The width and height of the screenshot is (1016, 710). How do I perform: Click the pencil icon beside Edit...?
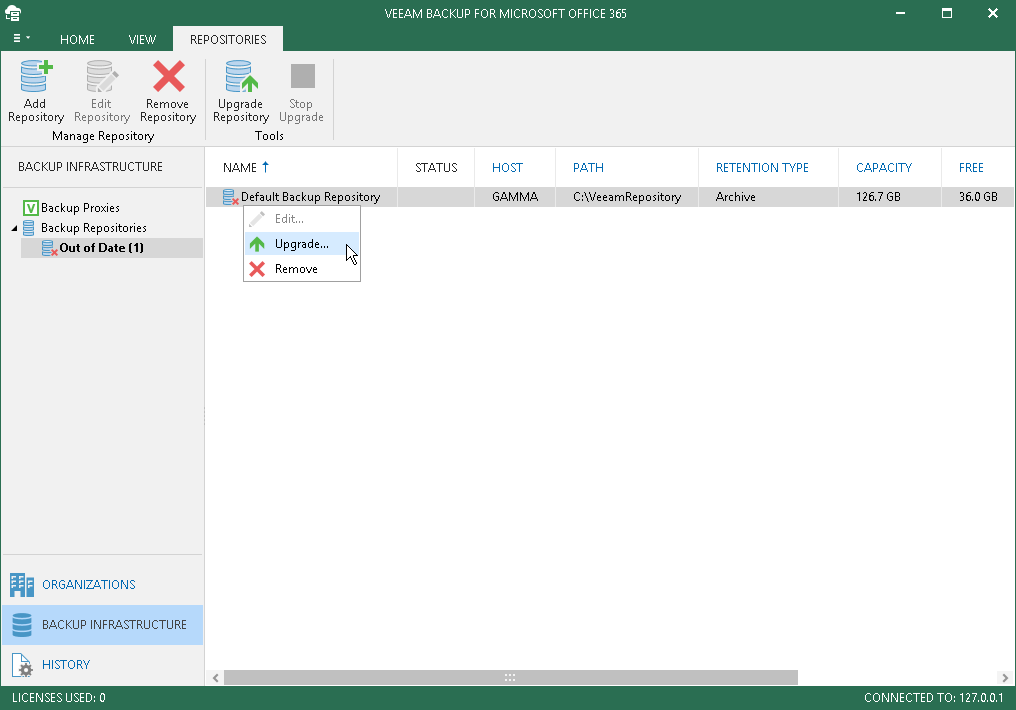(x=257, y=219)
